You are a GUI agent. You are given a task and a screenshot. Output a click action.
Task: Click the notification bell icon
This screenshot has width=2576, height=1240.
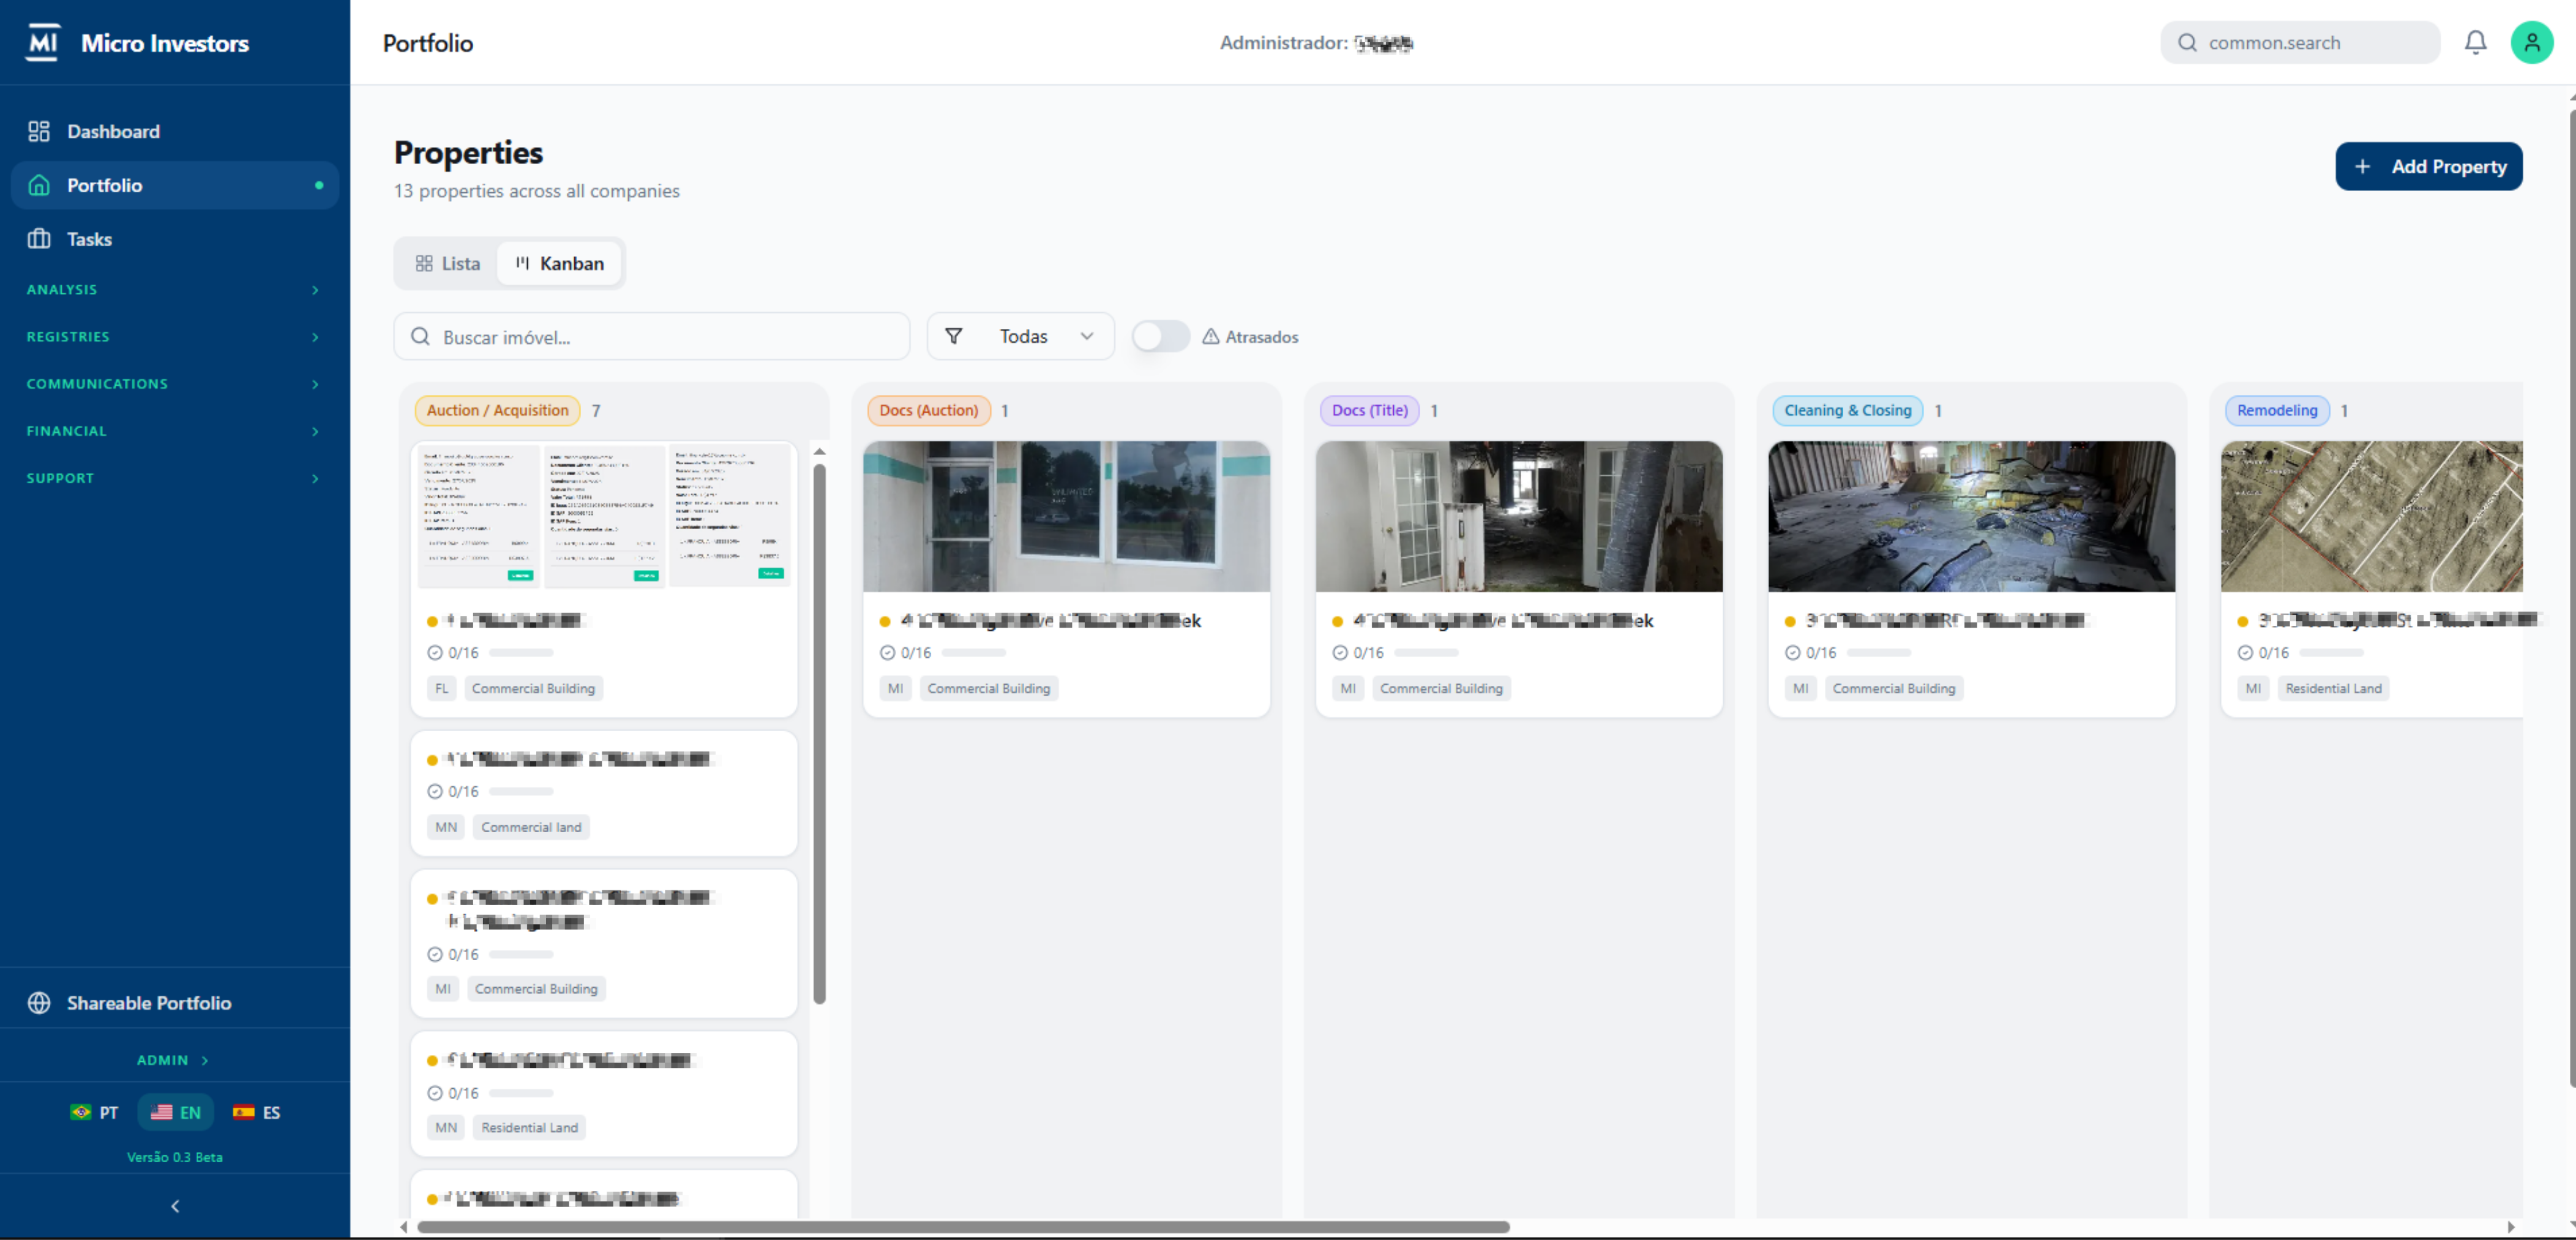[x=2475, y=42]
